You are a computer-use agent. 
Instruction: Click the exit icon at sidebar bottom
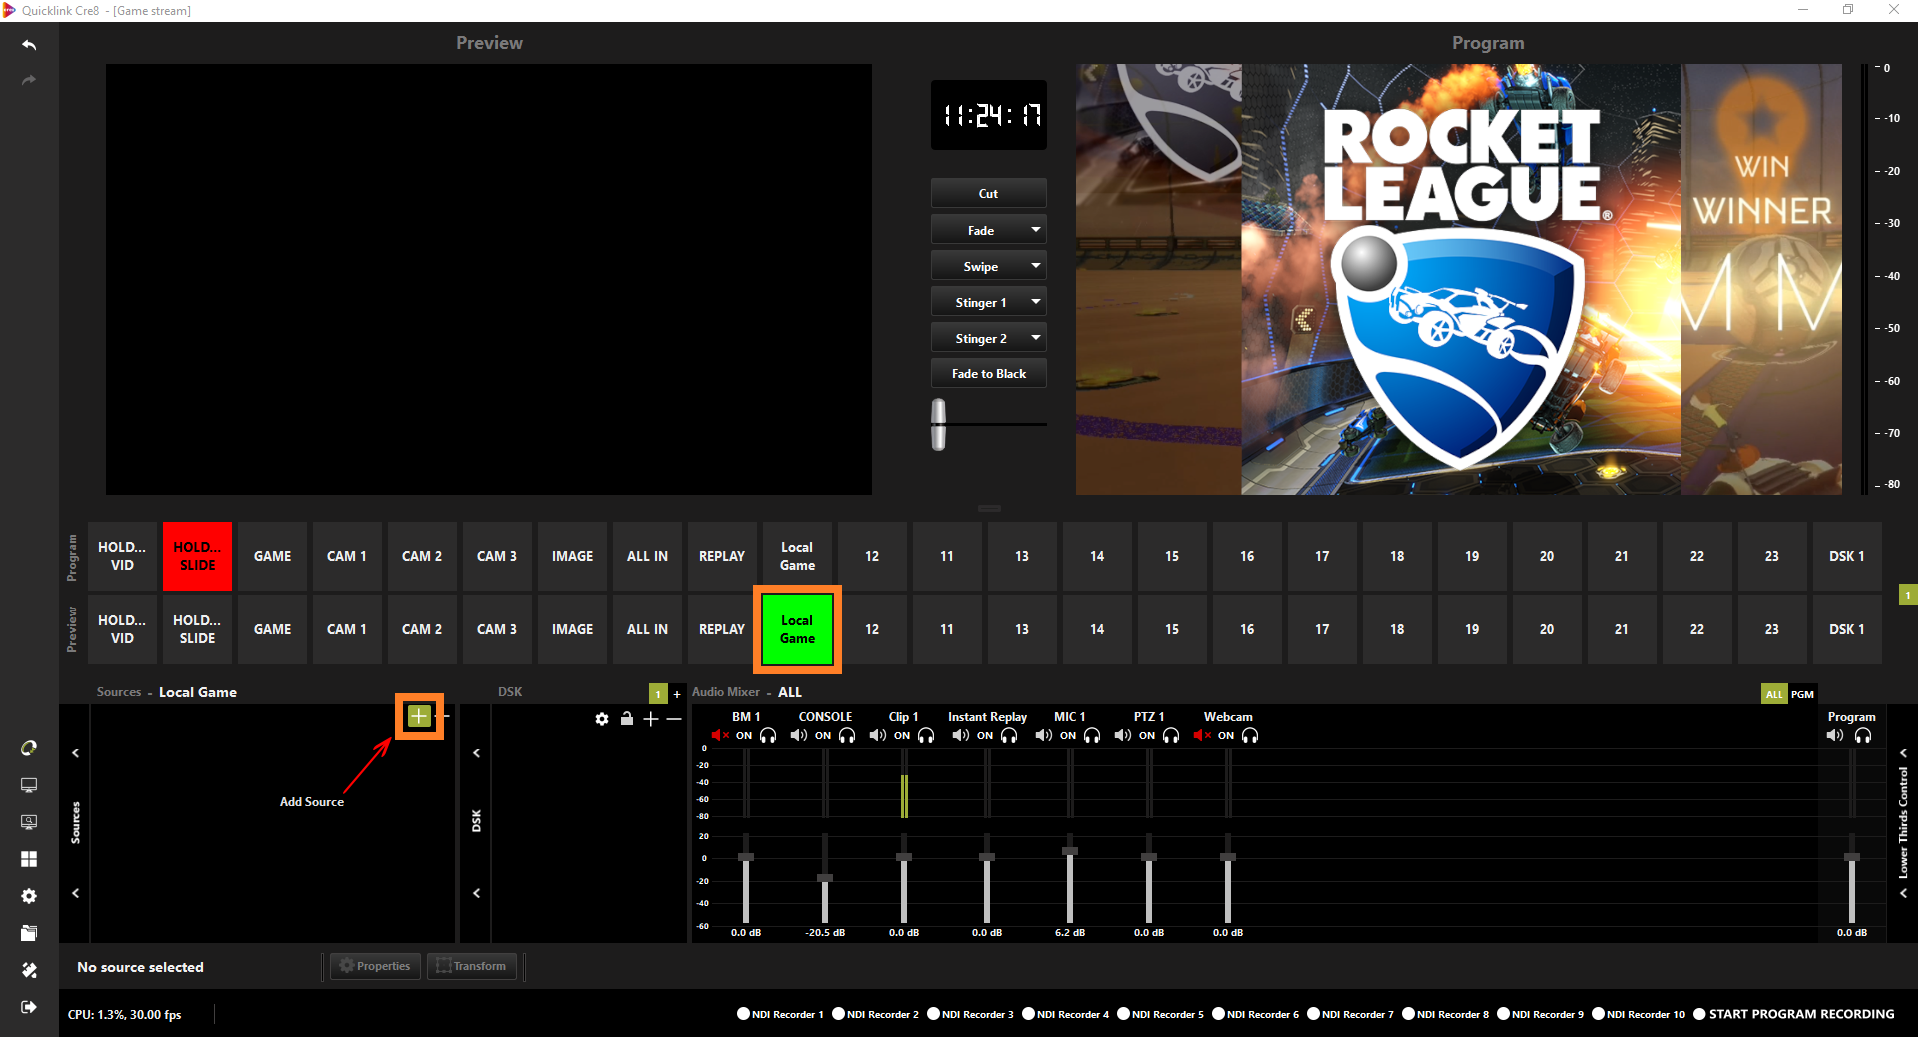click(29, 1007)
